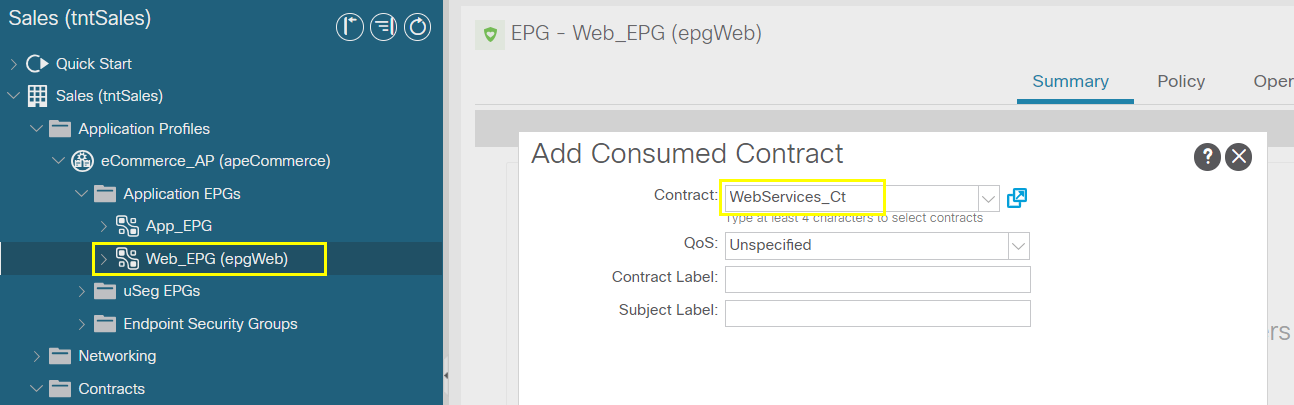Viewport: 1294px width, 405px height.
Task: Click the App_EPG node icon
Action: click(128, 226)
